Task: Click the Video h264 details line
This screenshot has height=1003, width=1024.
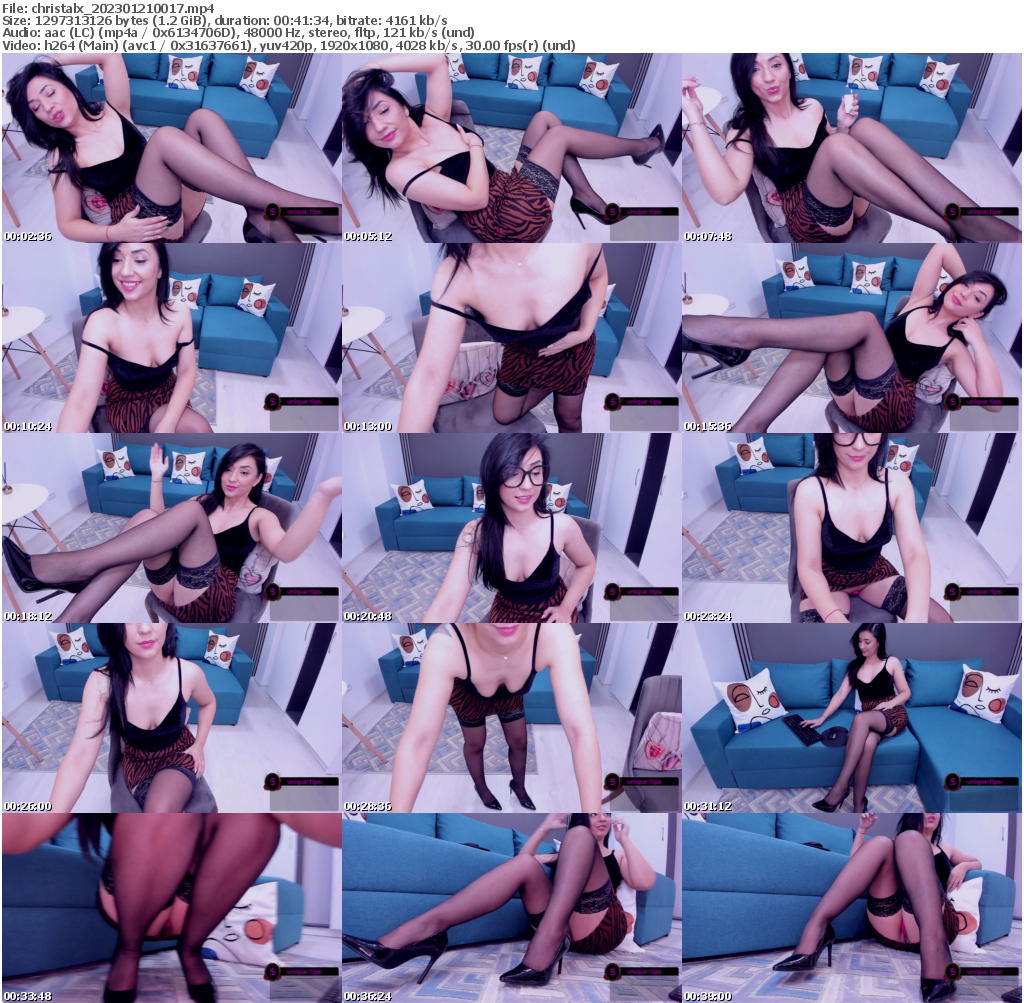Action: (x=290, y=45)
